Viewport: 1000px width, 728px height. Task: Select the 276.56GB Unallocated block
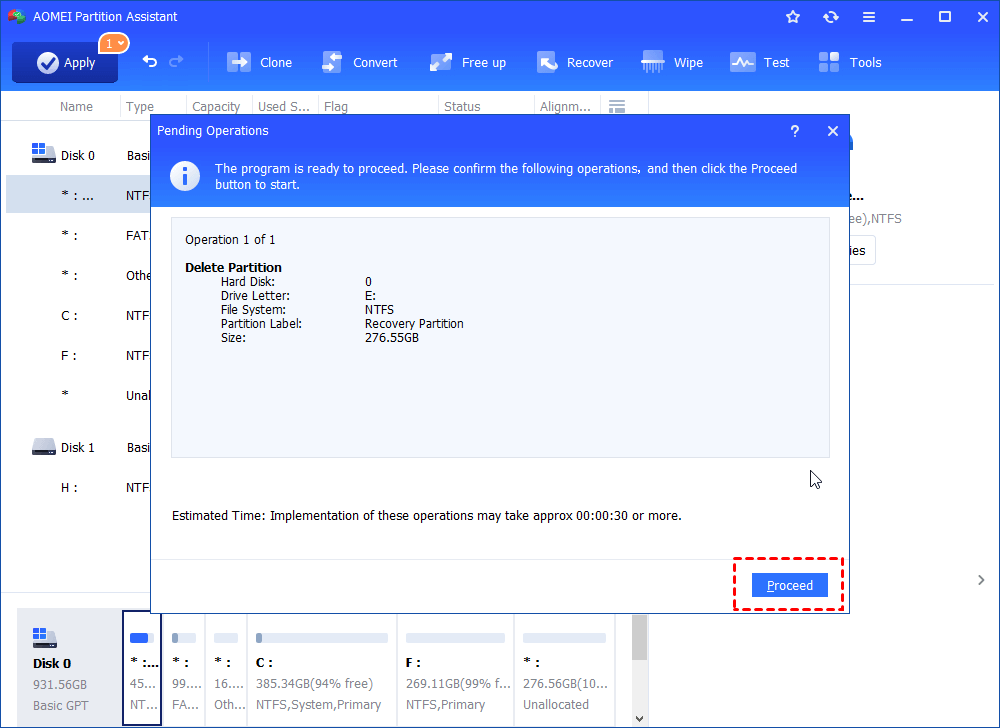point(564,669)
